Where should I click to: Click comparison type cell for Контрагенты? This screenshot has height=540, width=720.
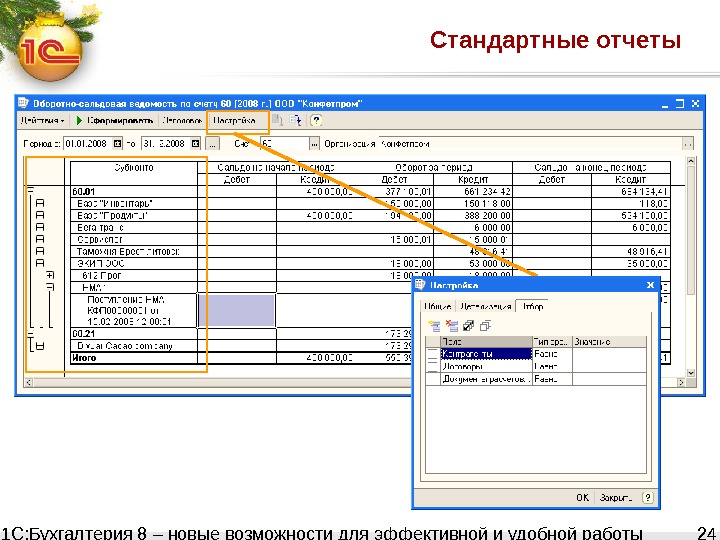point(552,354)
